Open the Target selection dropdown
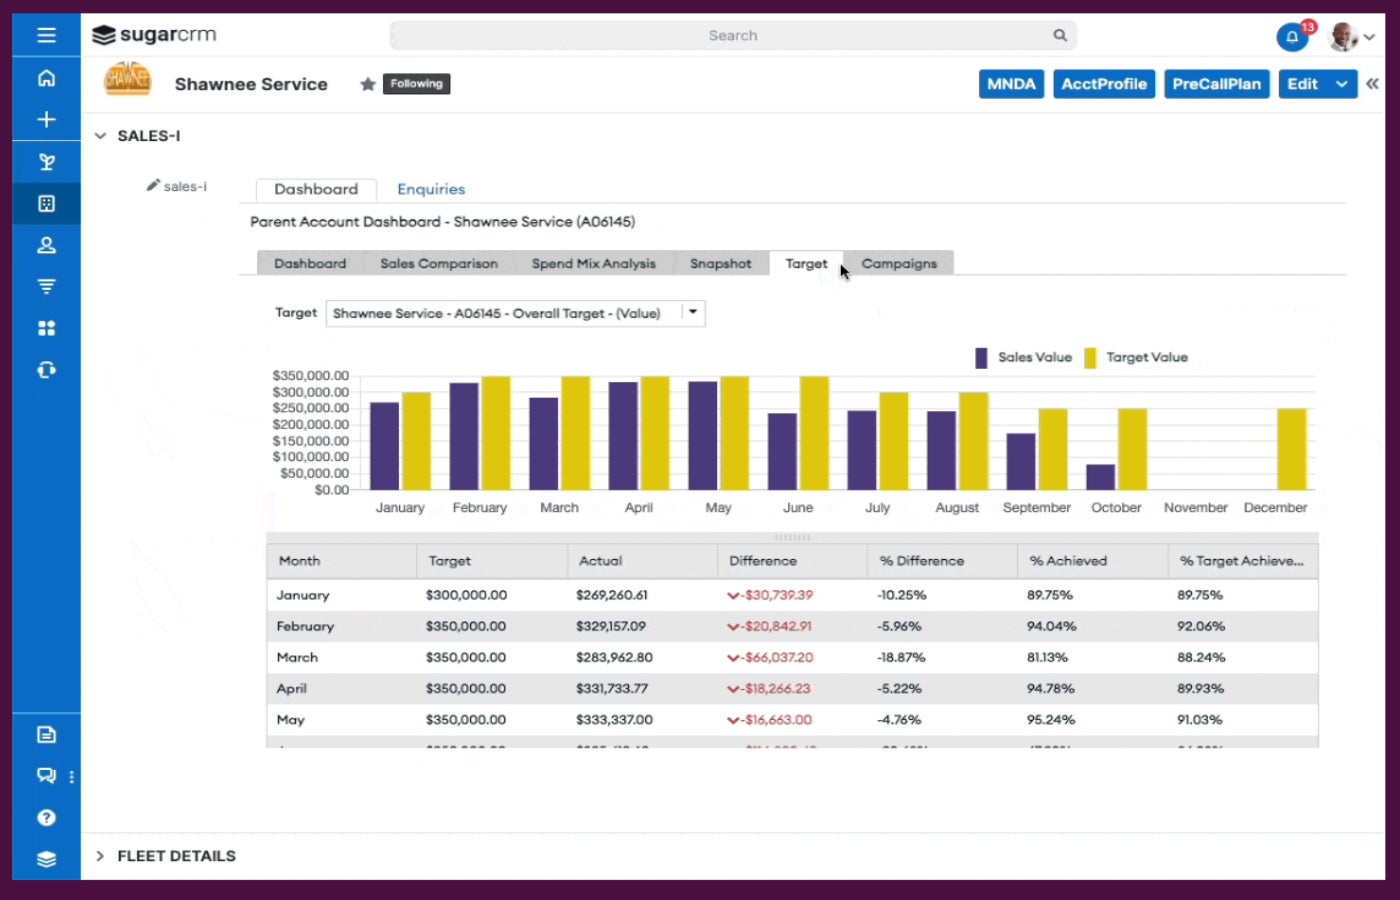 tap(515, 313)
